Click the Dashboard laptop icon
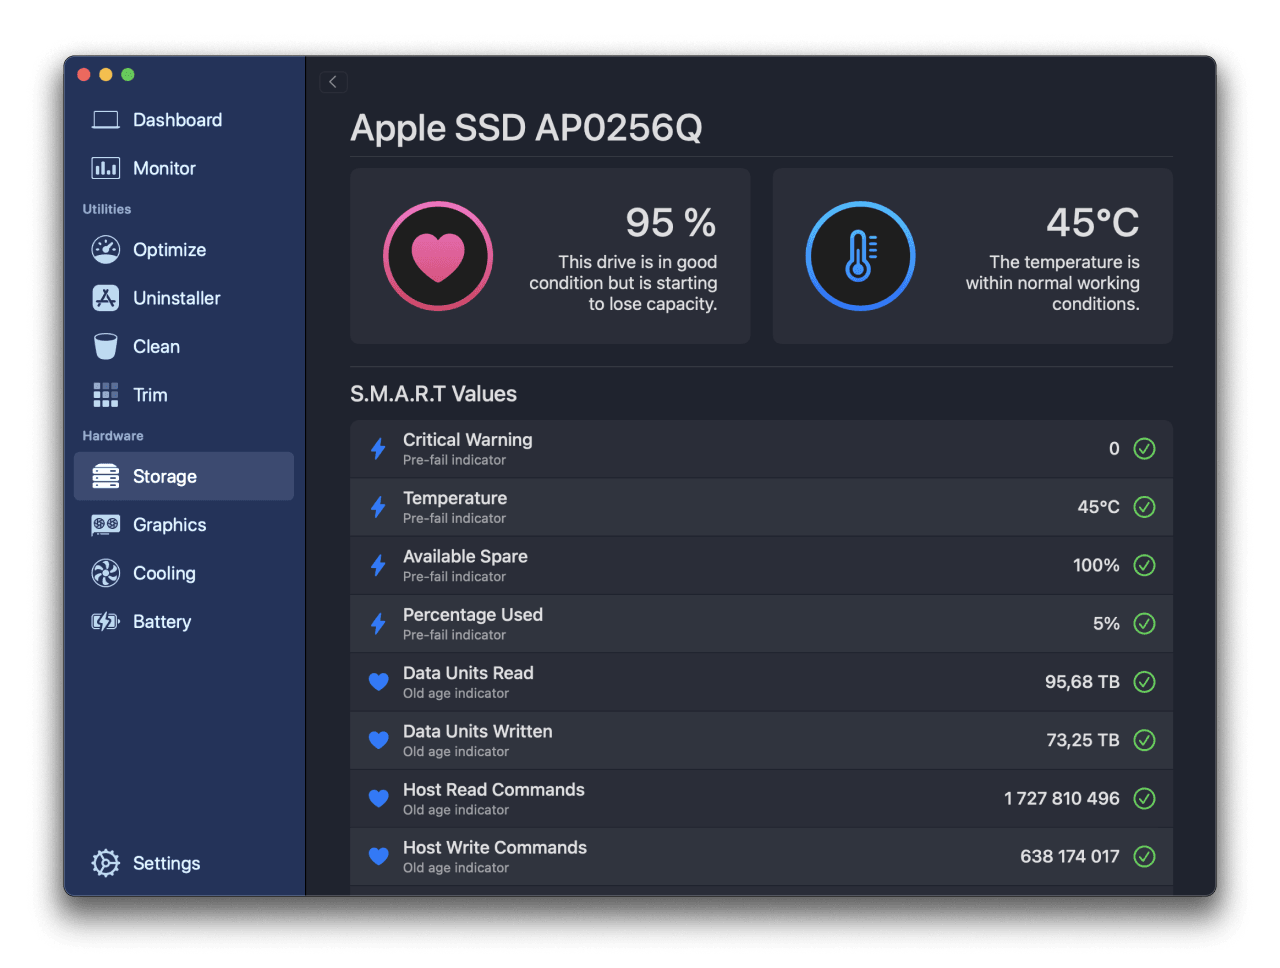This screenshot has height=968, width=1280. [x=105, y=120]
